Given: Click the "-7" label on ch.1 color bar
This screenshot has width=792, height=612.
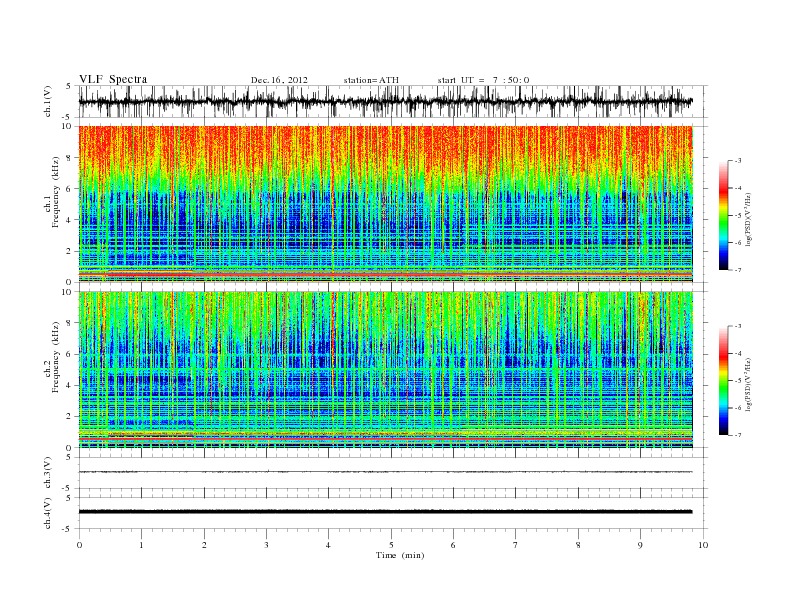Looking at the screenshot, I should tap(738, 270).
